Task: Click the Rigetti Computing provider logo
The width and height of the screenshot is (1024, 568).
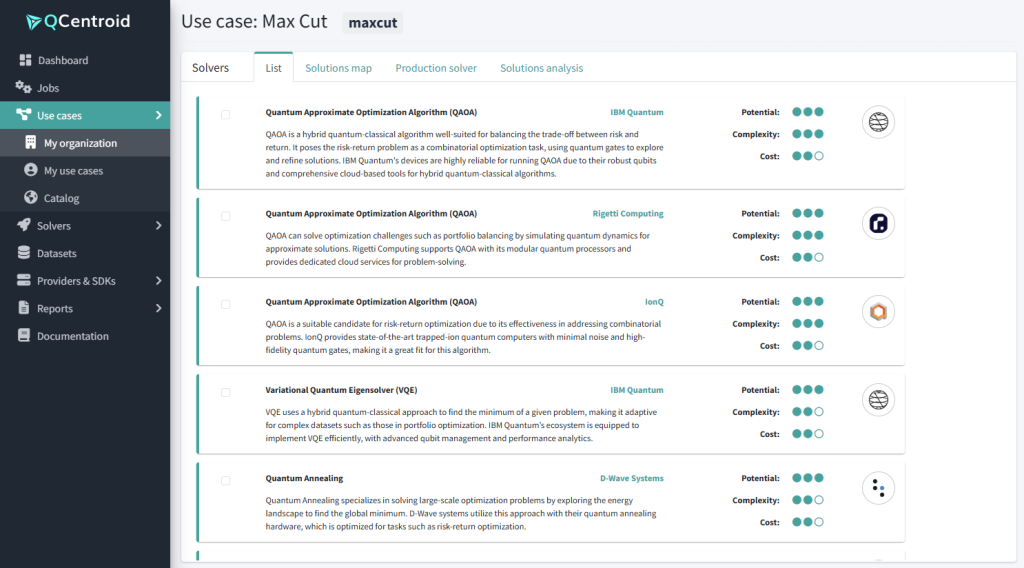Action: coord(878,223)
